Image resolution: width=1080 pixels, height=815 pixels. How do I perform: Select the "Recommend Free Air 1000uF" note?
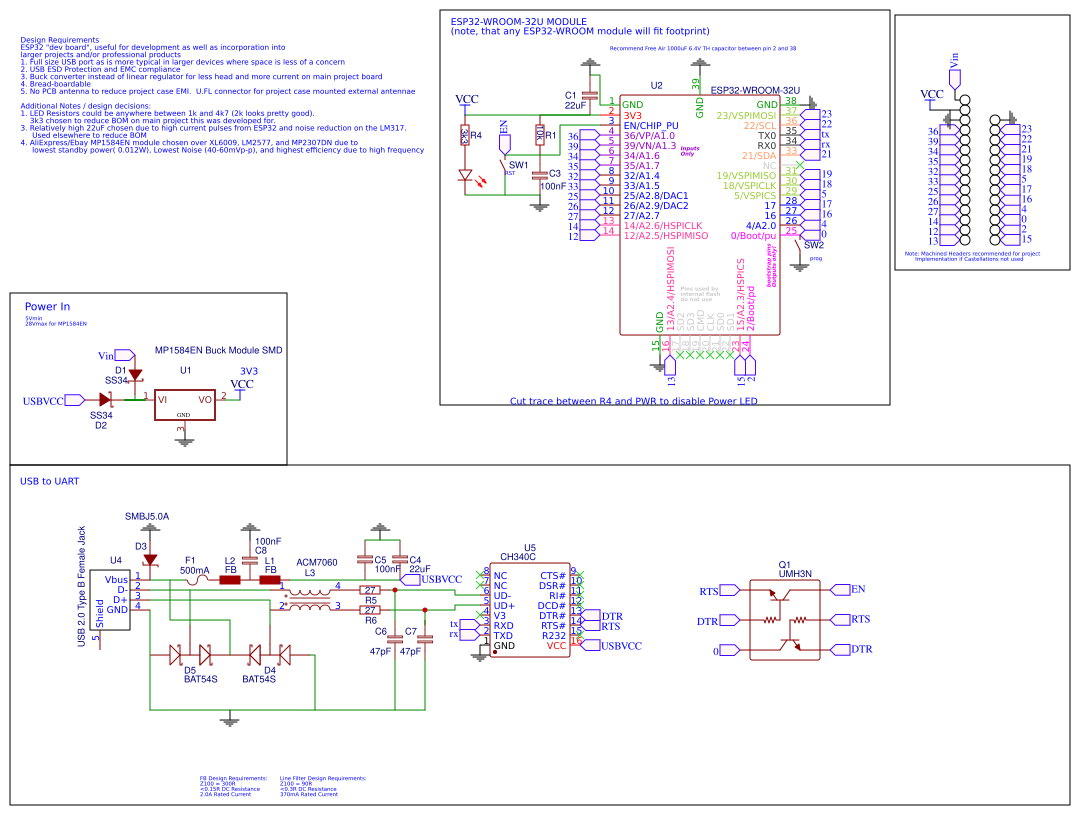click(703, 48)
